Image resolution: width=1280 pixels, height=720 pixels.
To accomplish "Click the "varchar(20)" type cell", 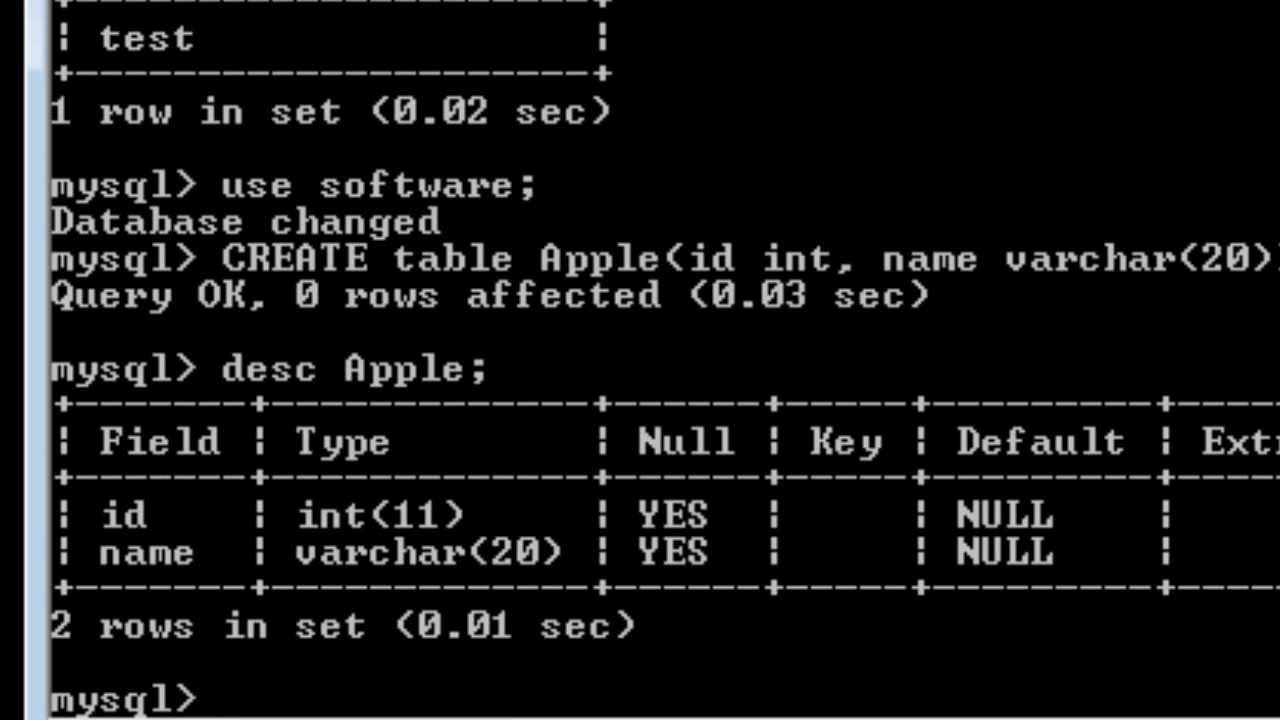I will [429, 553].
